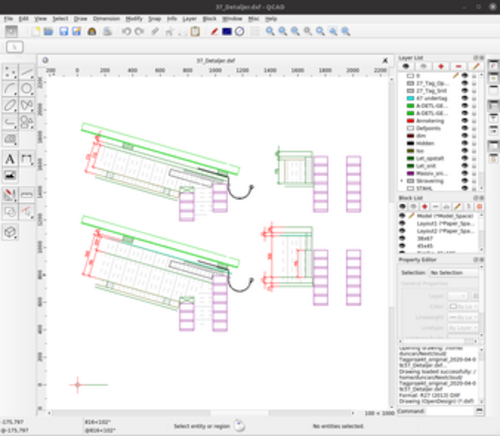The height and width of the screenshot is (436, 500).
Task: Select the Dimension tool
Action: coord(27,159)
